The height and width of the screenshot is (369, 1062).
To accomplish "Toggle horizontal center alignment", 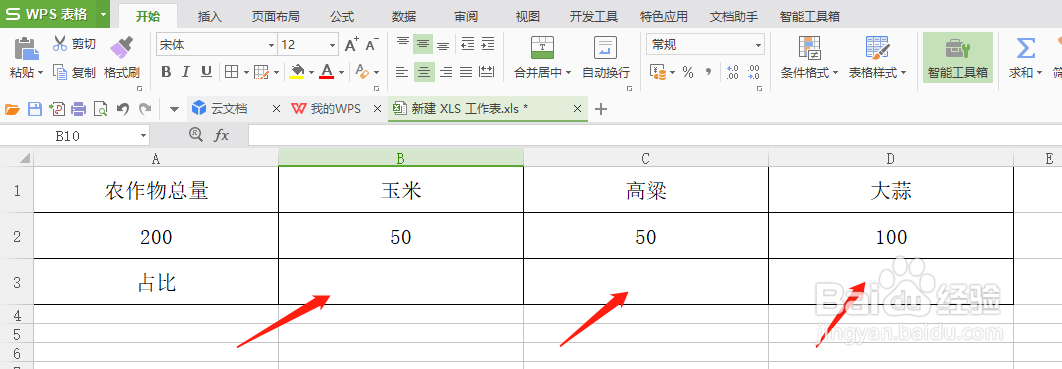I will 424,72.
